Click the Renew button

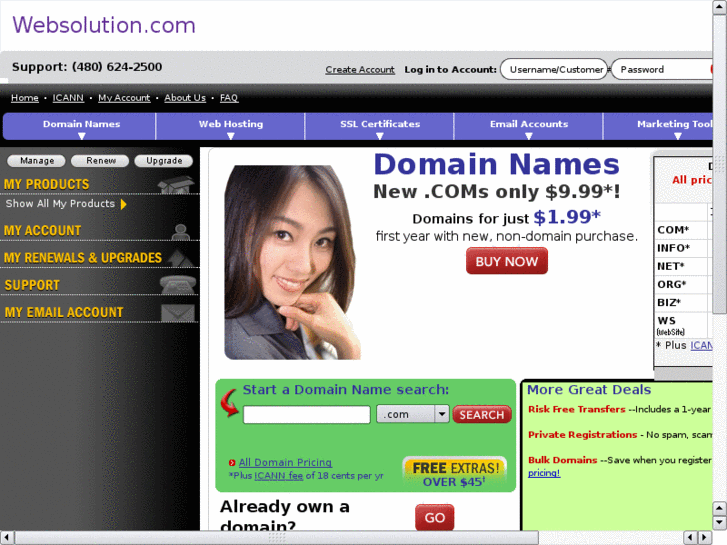[x=101, y=161]
